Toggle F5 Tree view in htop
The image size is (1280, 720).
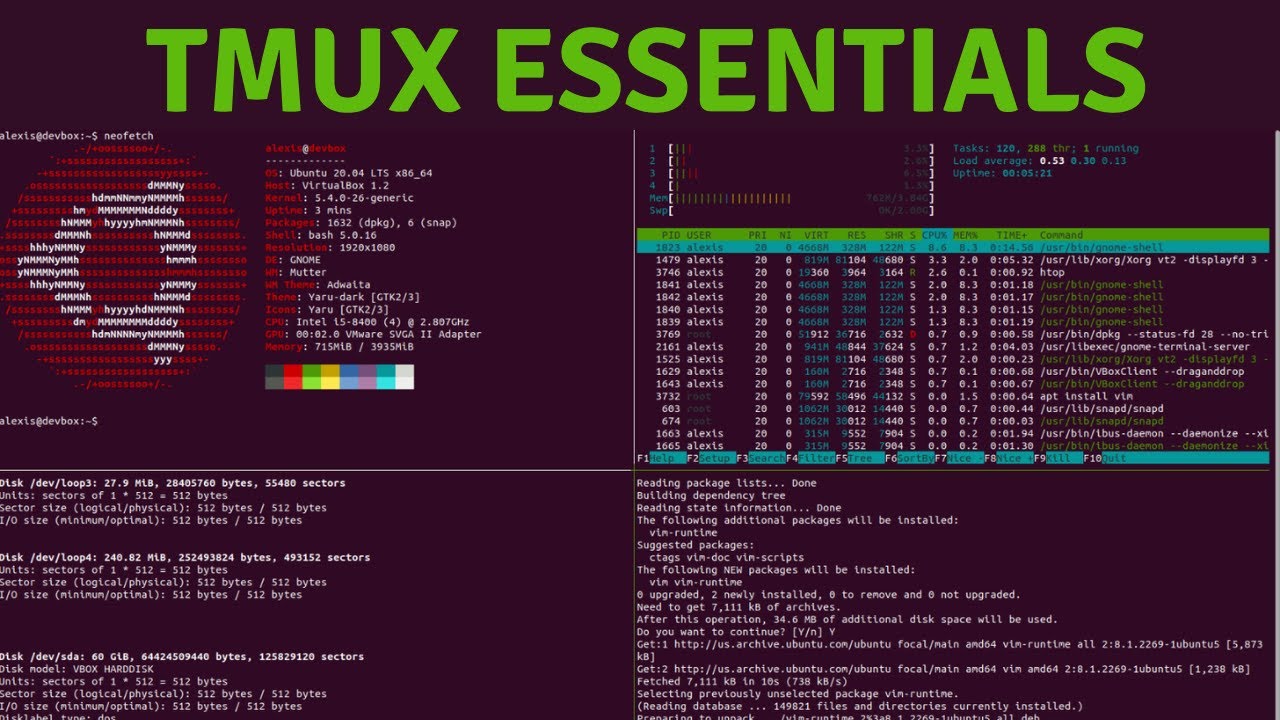click(x=860, y=458)
